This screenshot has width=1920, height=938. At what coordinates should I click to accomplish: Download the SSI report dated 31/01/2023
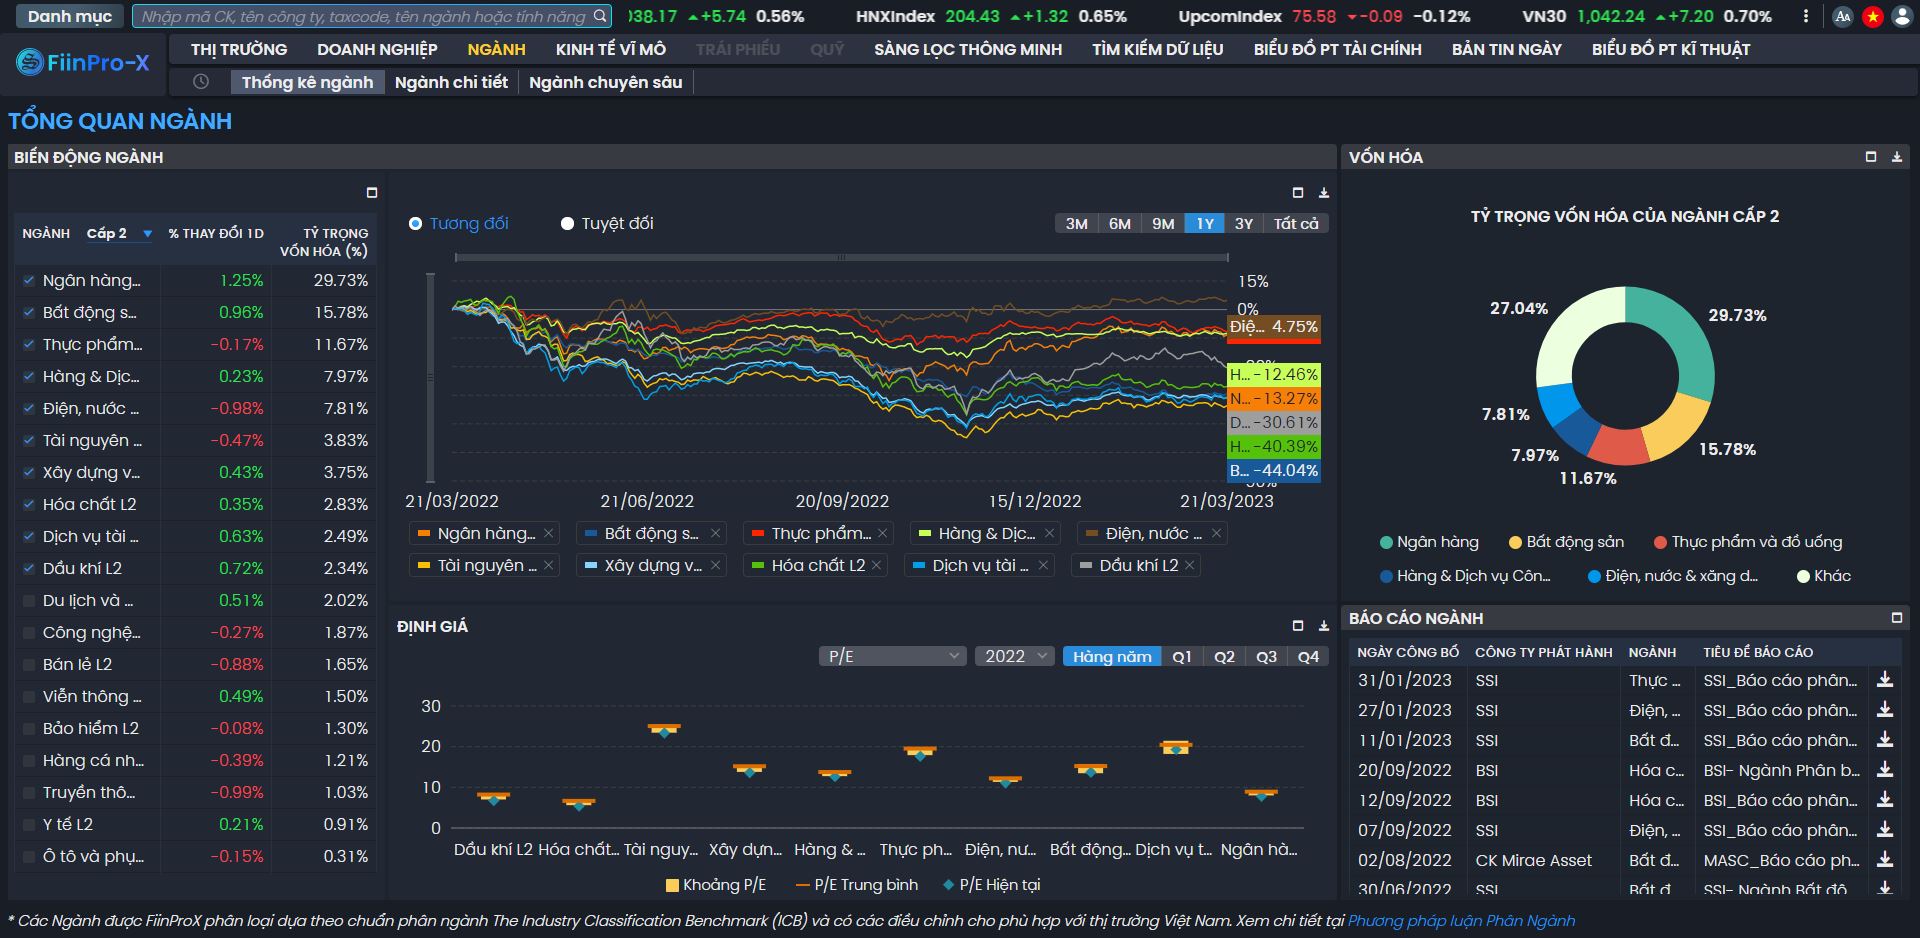click(x=1885, y=680)
